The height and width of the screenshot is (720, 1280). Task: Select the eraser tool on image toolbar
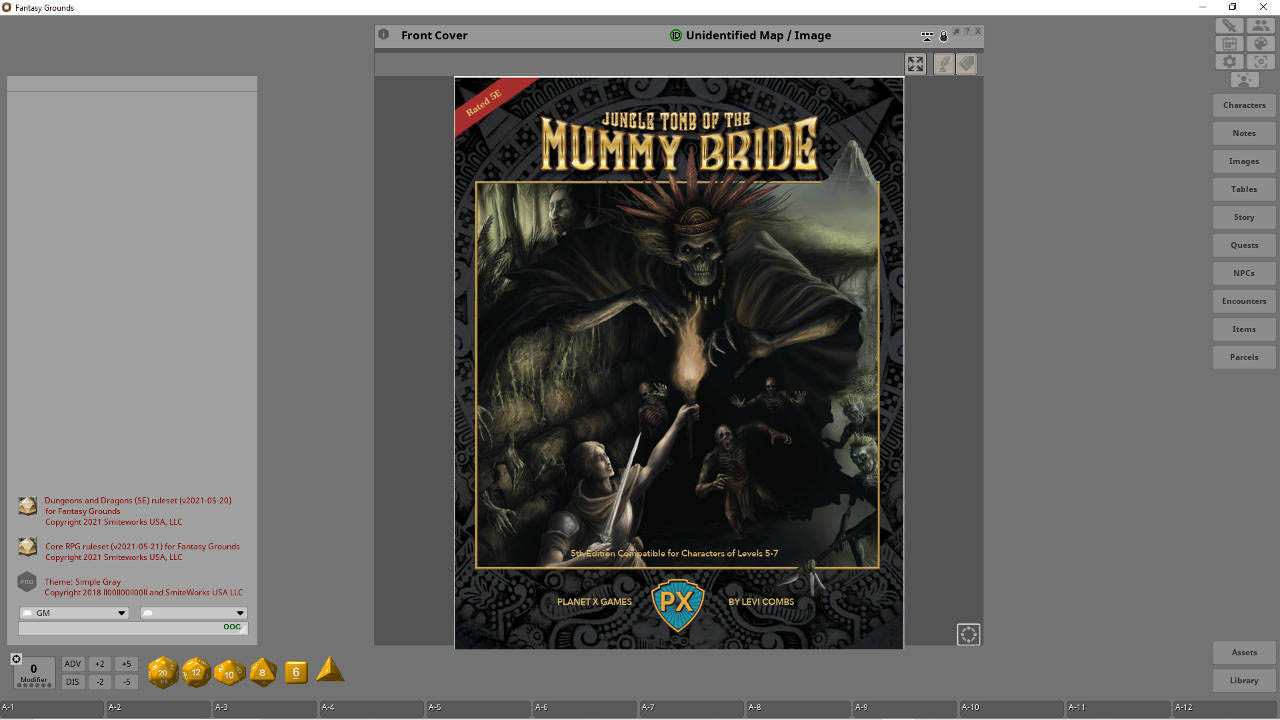click(x=966, y=63)
